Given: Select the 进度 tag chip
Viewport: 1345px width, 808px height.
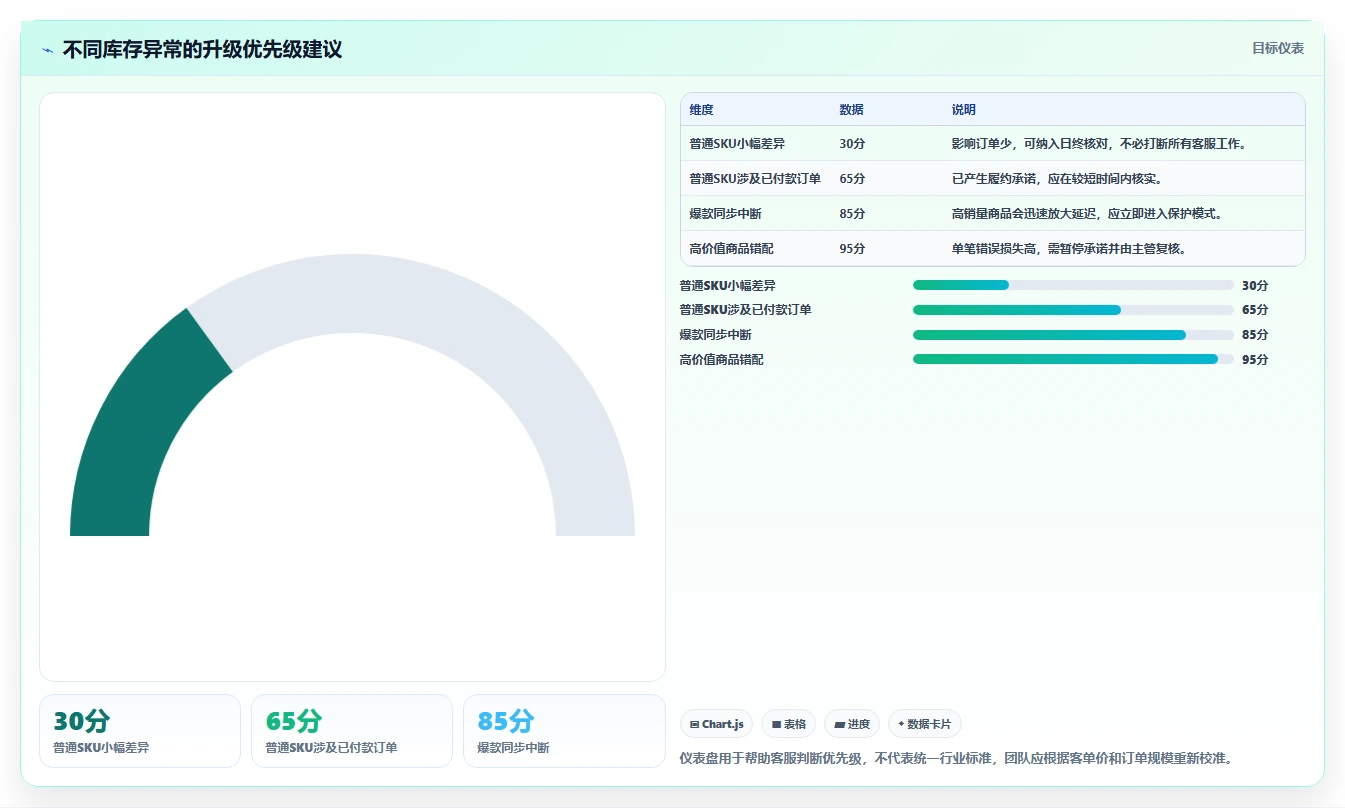Looking at the screenshot, I should [x=852, y=724].
